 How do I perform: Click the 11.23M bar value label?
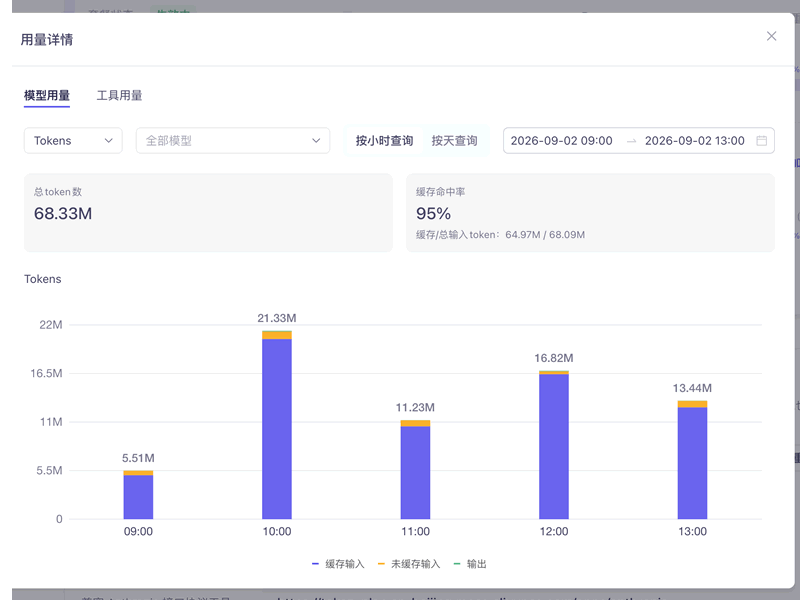[x=415, y=408]
